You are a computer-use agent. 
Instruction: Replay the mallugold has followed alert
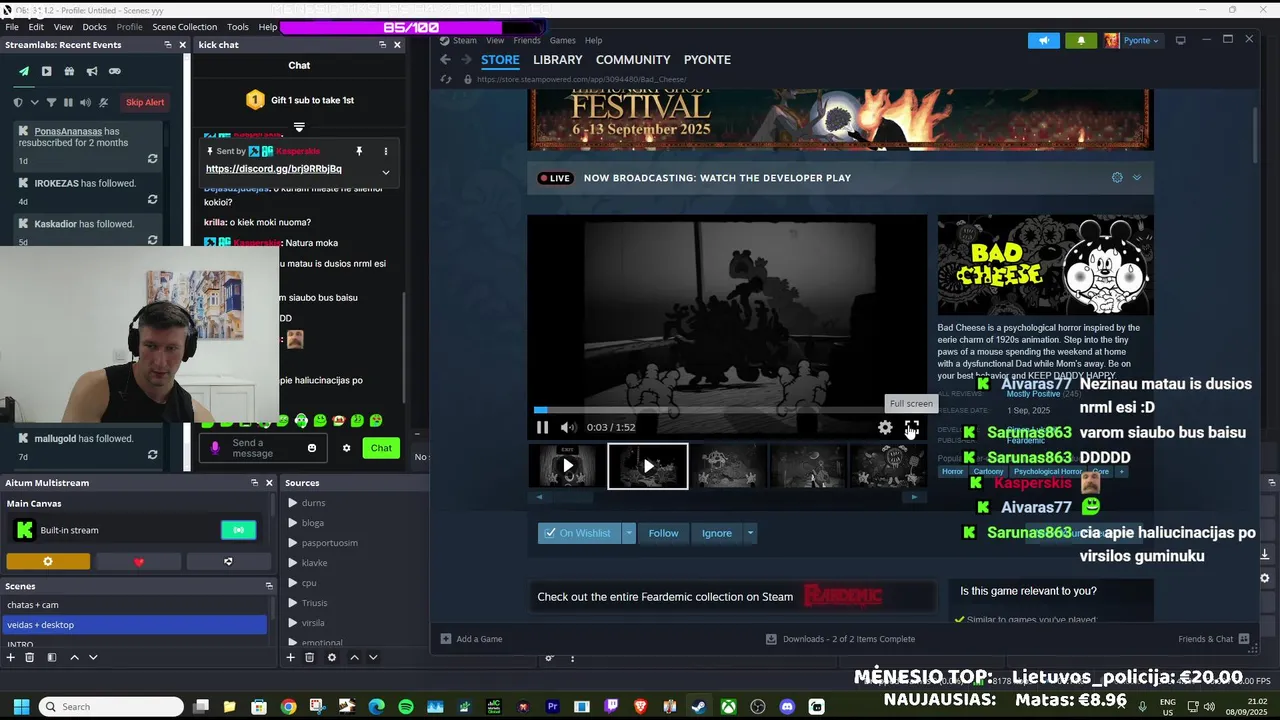(152, 454)
